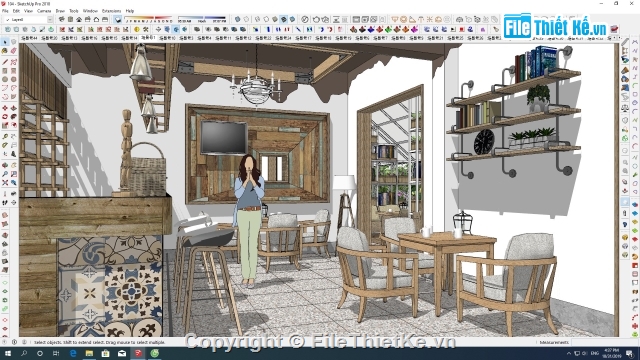640x360 pixels.
Task: Select the Select arrow tool
Action: tap(5, 42)
